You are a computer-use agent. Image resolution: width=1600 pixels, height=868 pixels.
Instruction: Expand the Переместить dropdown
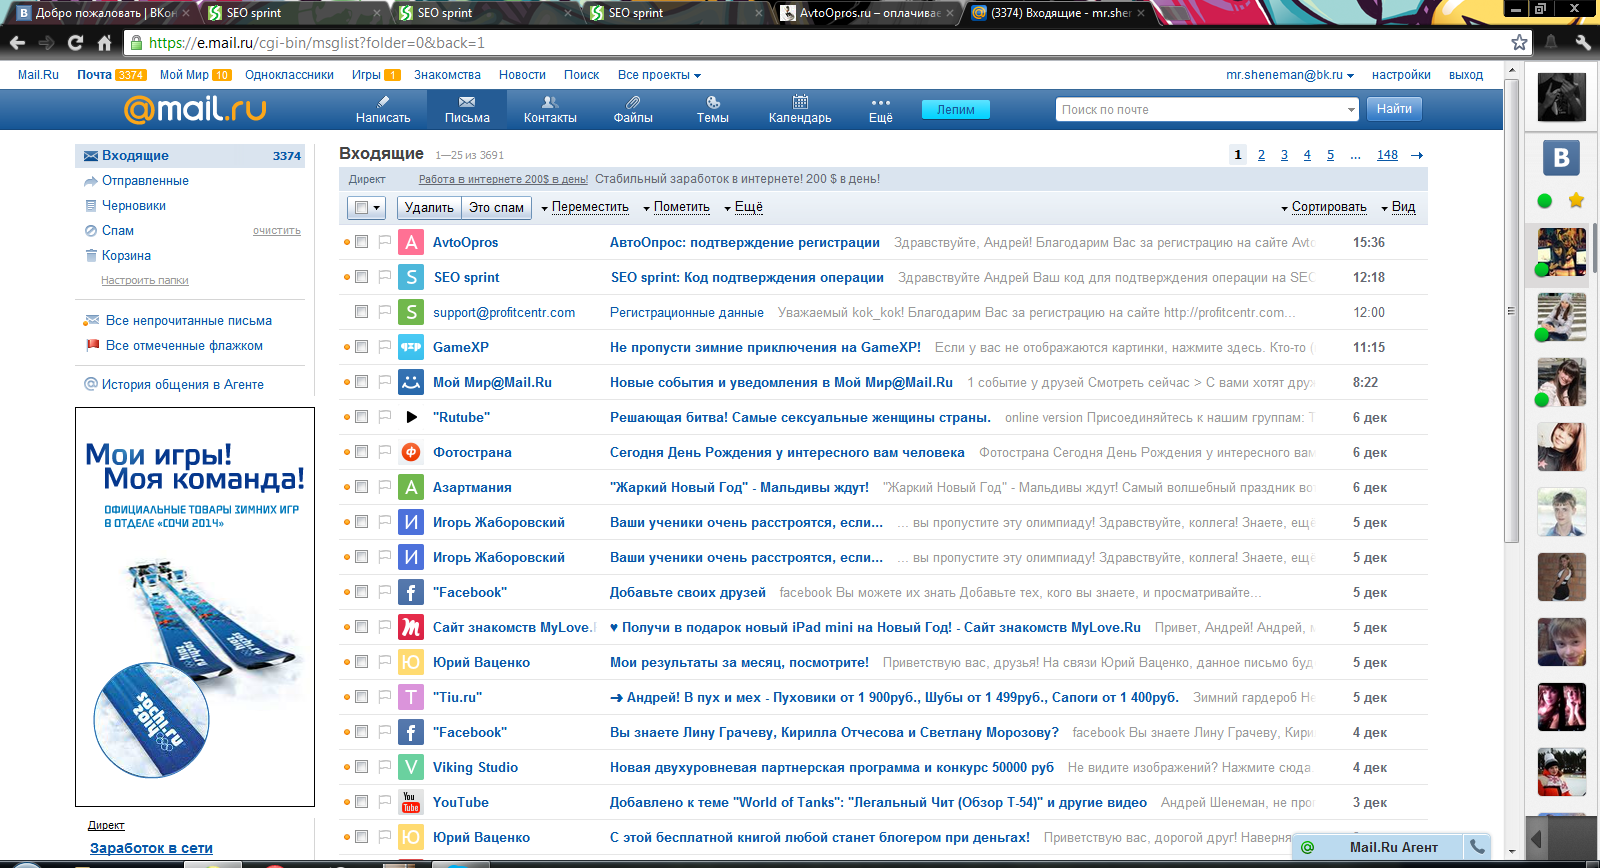coord(585,207)
